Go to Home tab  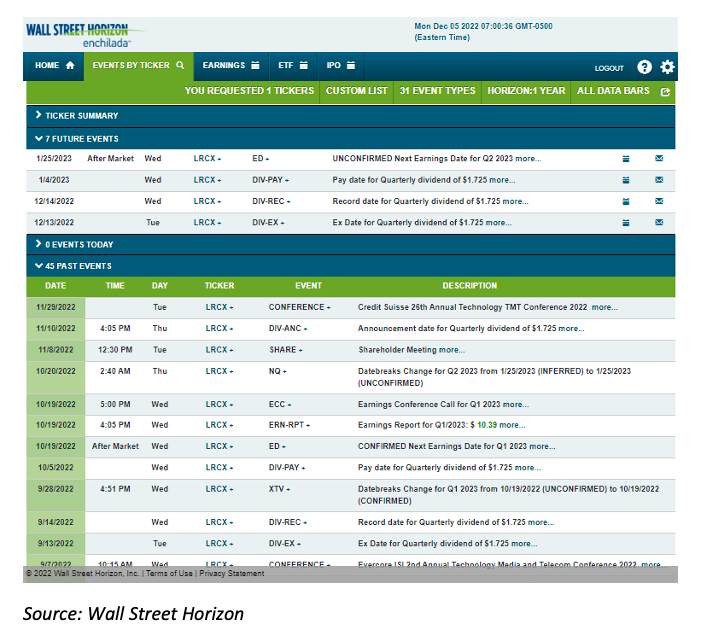click(54, 65)
